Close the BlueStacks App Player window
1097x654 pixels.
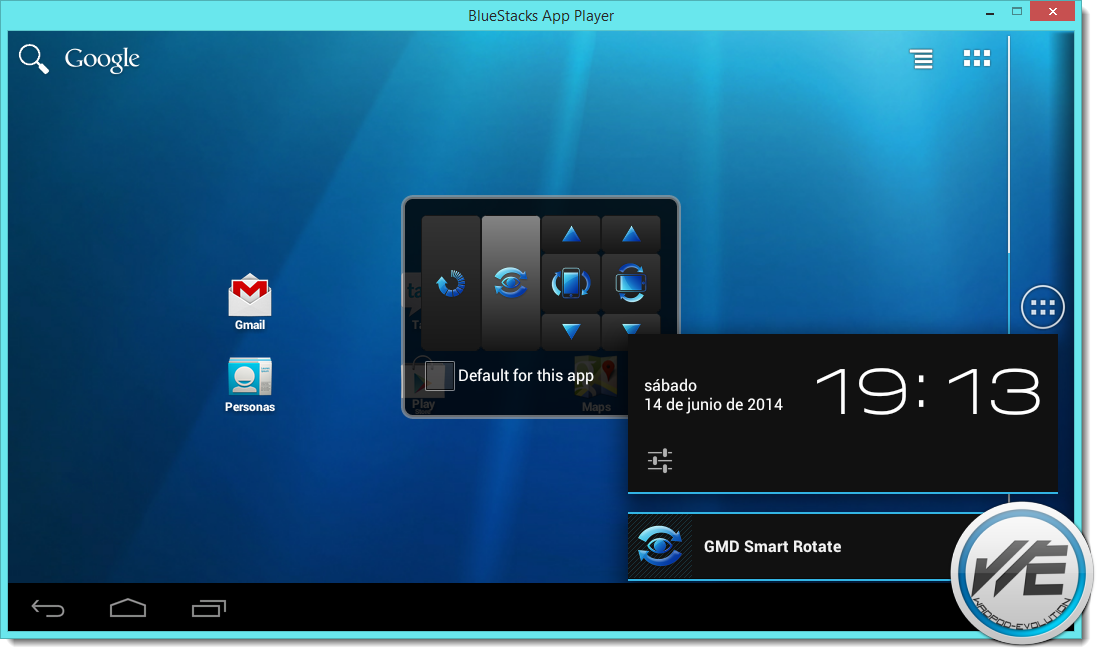coord(1053,11)
